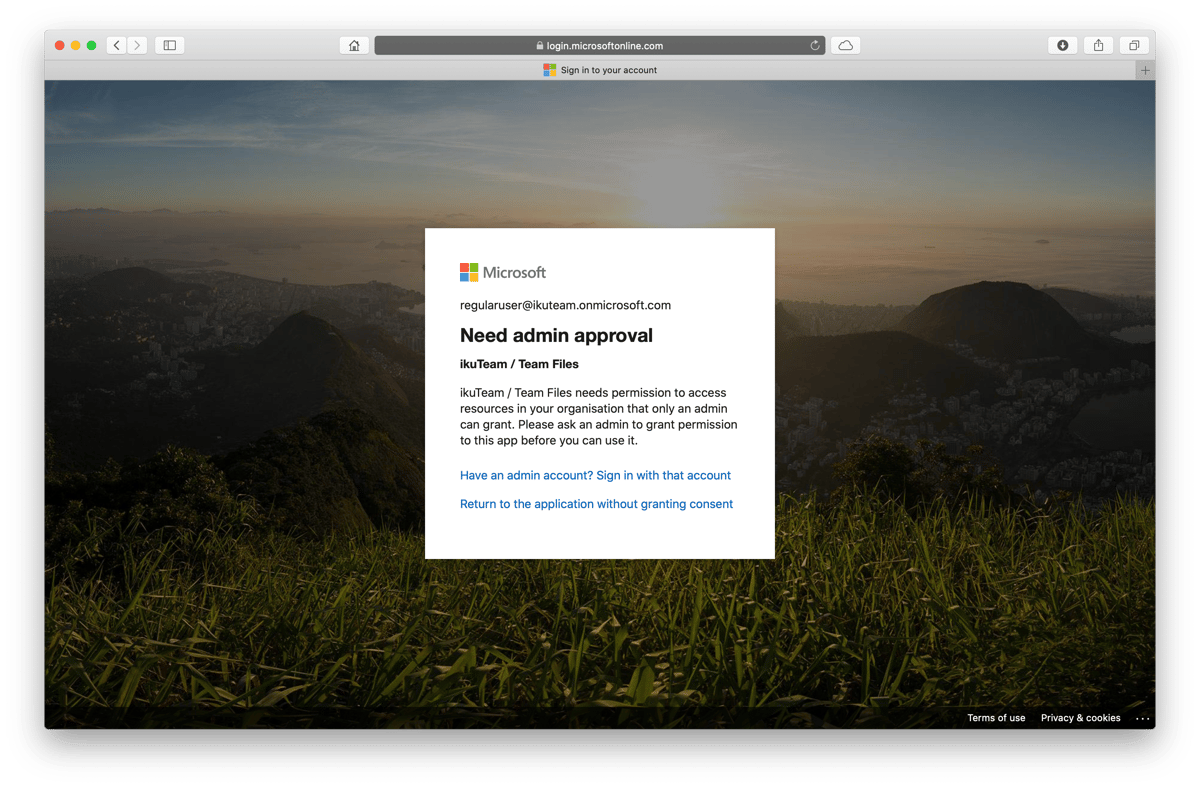
Task: Click the Microsoft logo in the dialog
Action: (x=503, y=272)
